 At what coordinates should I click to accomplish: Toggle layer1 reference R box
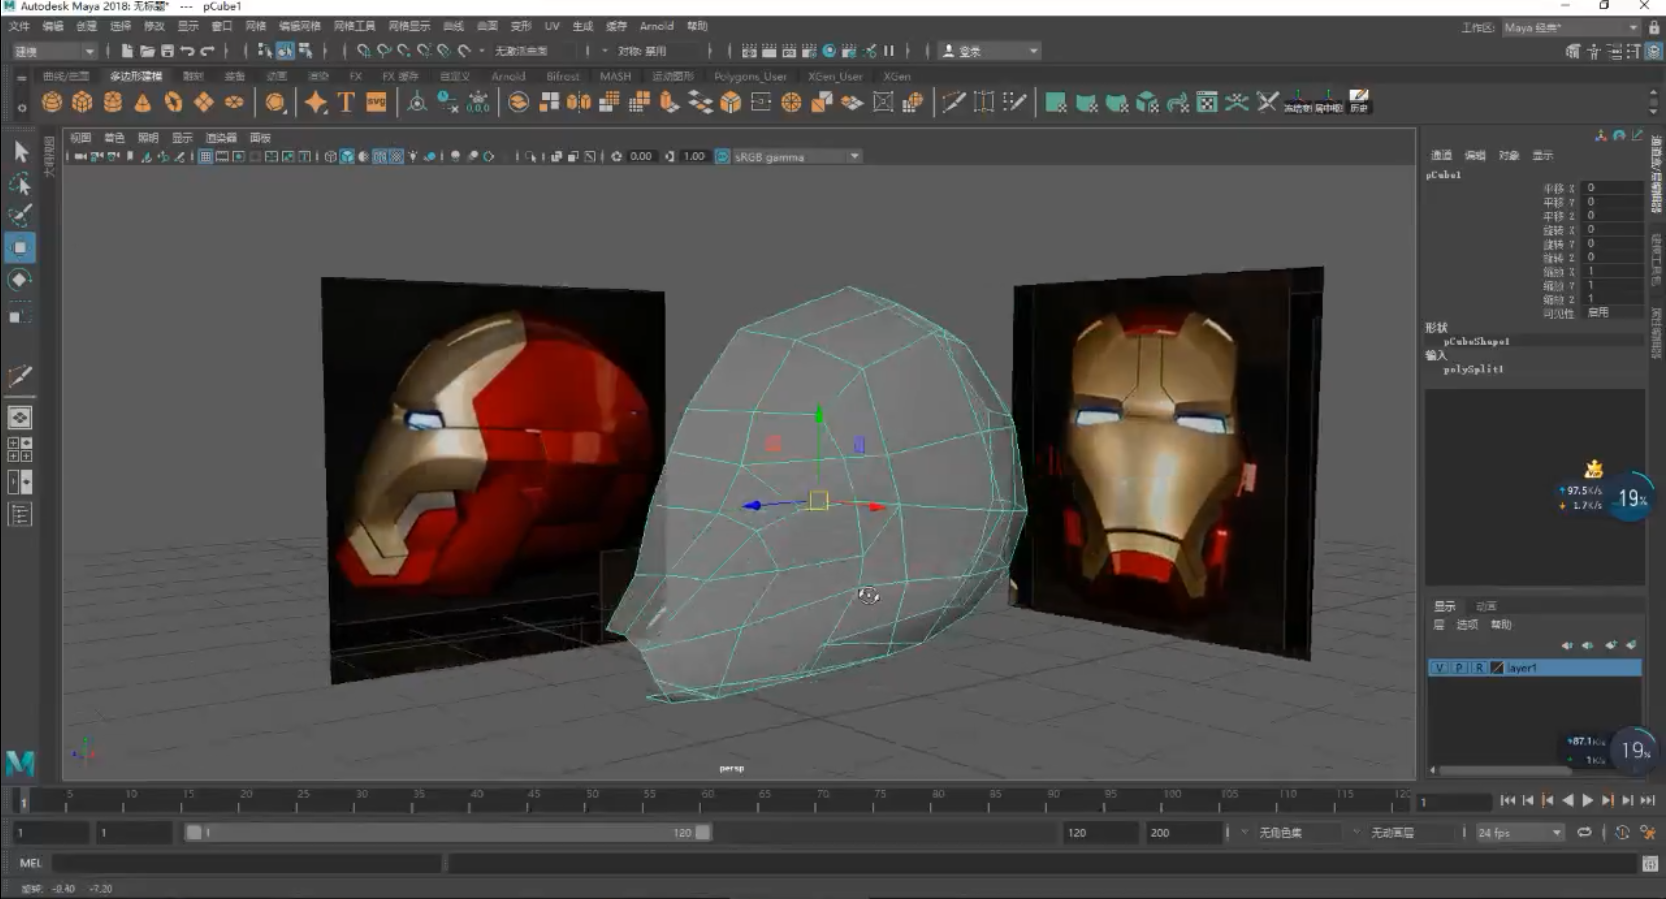pyautogui.click(x=1479, y=668)
